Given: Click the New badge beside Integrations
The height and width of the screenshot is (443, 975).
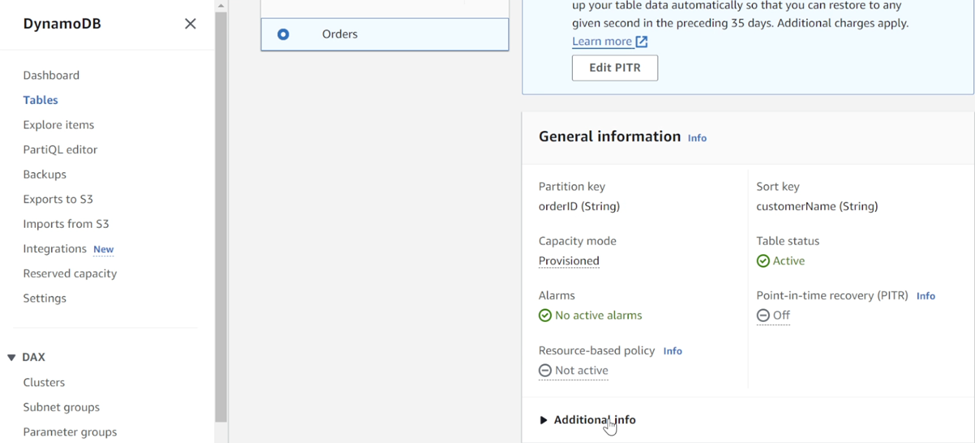Looking at the screenshot, I should (103, 249).
